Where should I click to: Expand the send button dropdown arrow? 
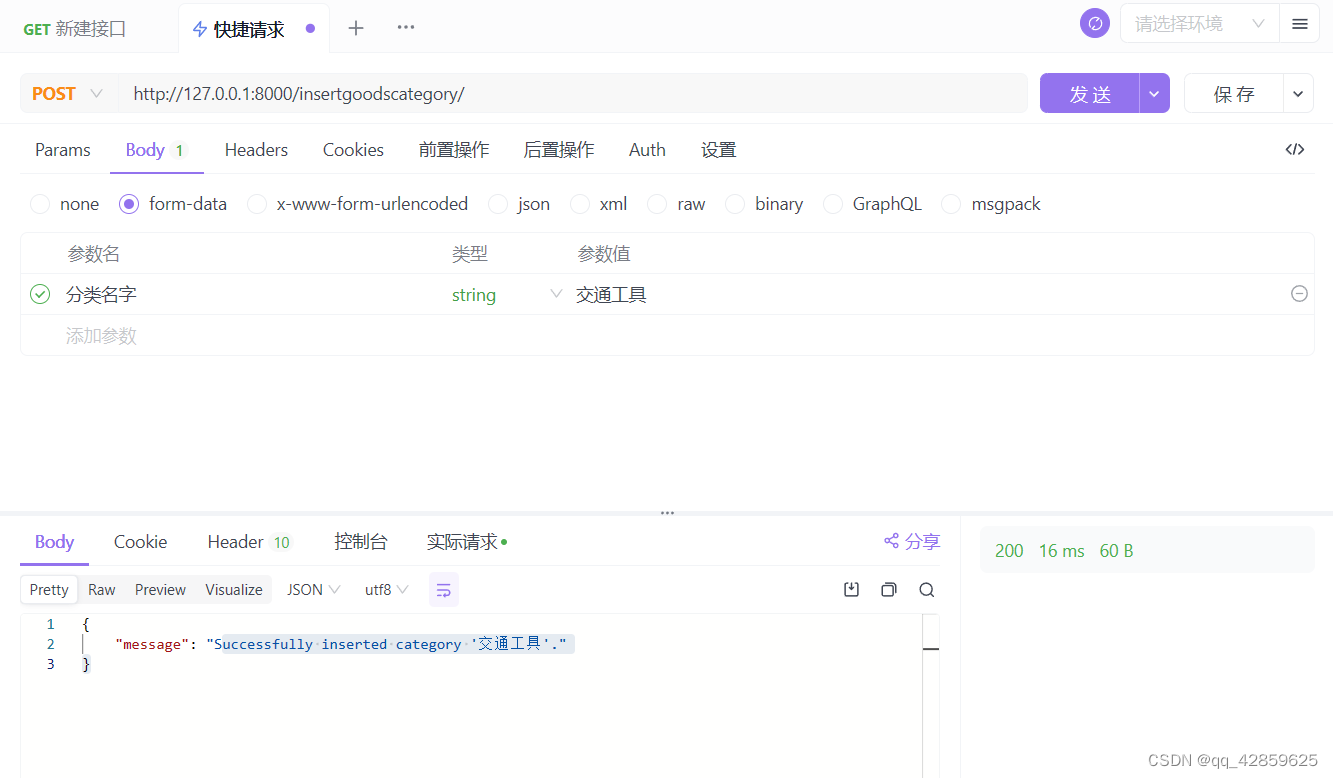coord(1154,93)
